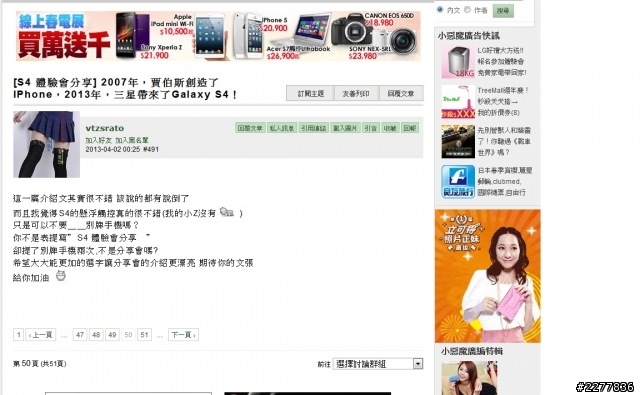Open vtzsrato's avatar image

point(47,144)
